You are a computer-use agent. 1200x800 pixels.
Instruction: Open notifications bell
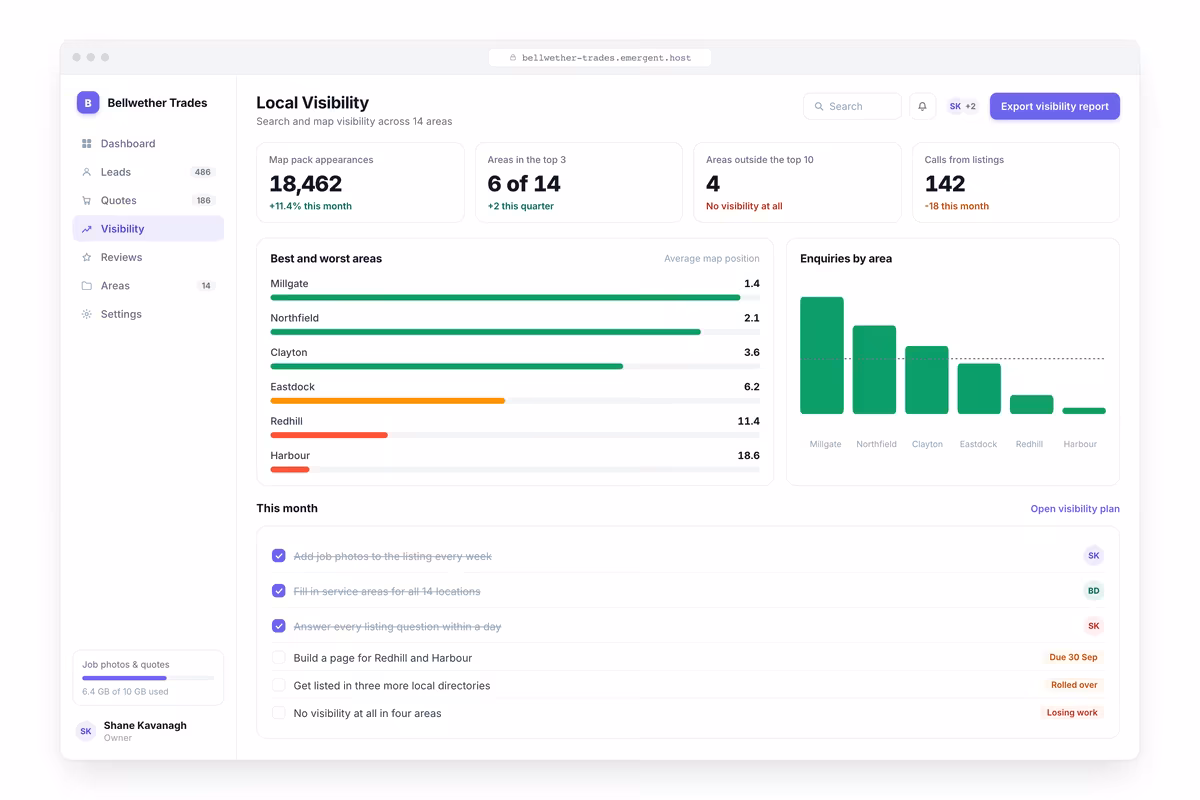922,106
